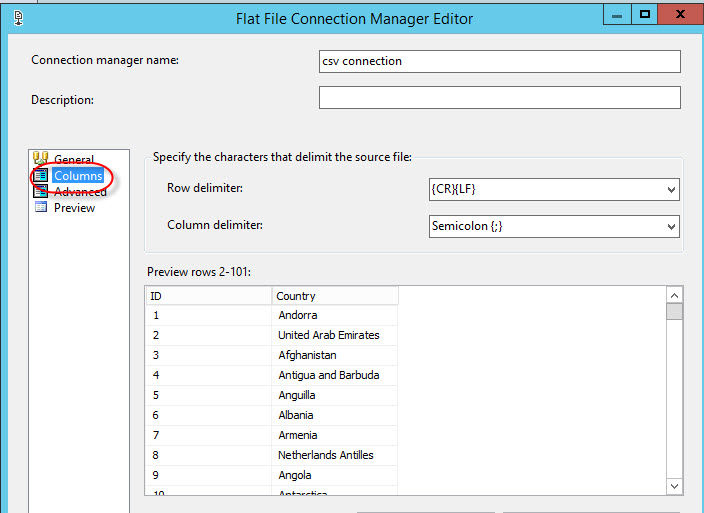Select the General page label
The image size is (704, 513).
74,160
